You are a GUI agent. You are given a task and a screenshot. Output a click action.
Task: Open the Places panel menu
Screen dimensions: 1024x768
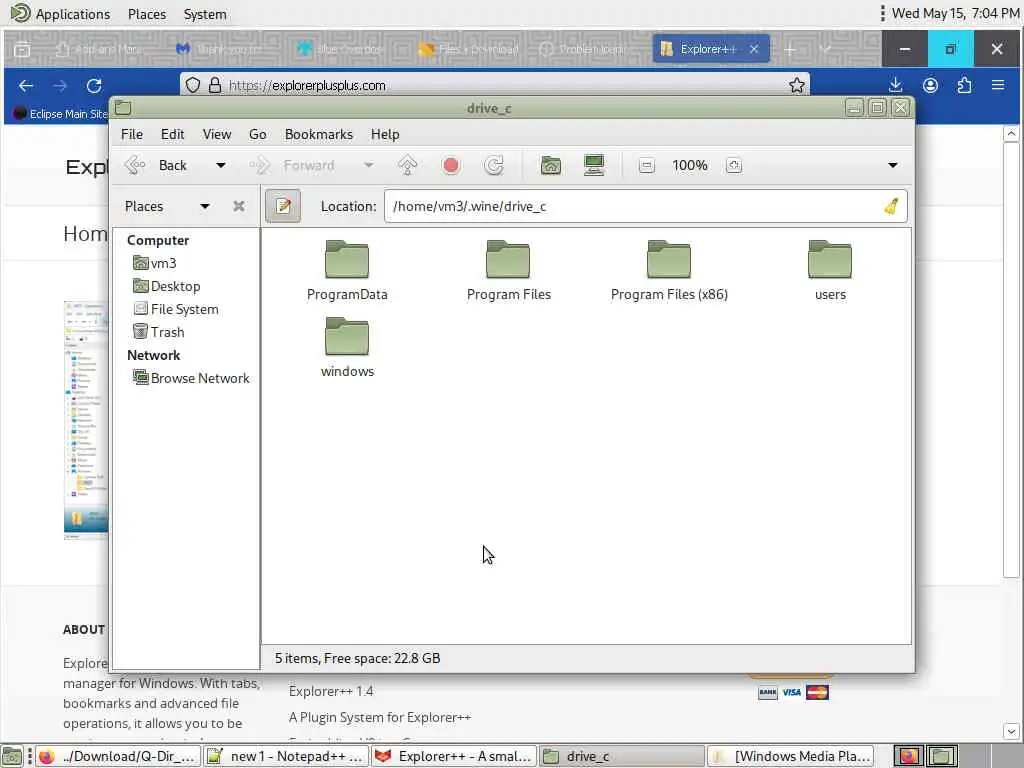click(147, 14)
